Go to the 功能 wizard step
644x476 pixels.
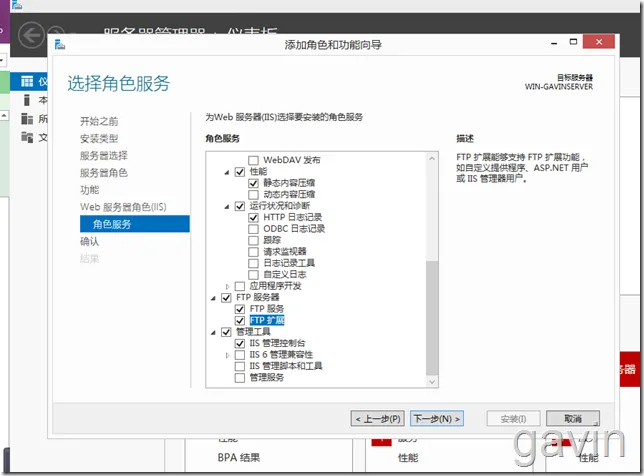point(90,190)
